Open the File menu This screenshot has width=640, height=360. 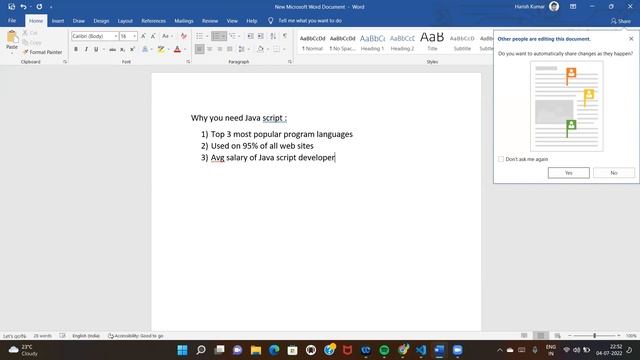coord(12,21)
